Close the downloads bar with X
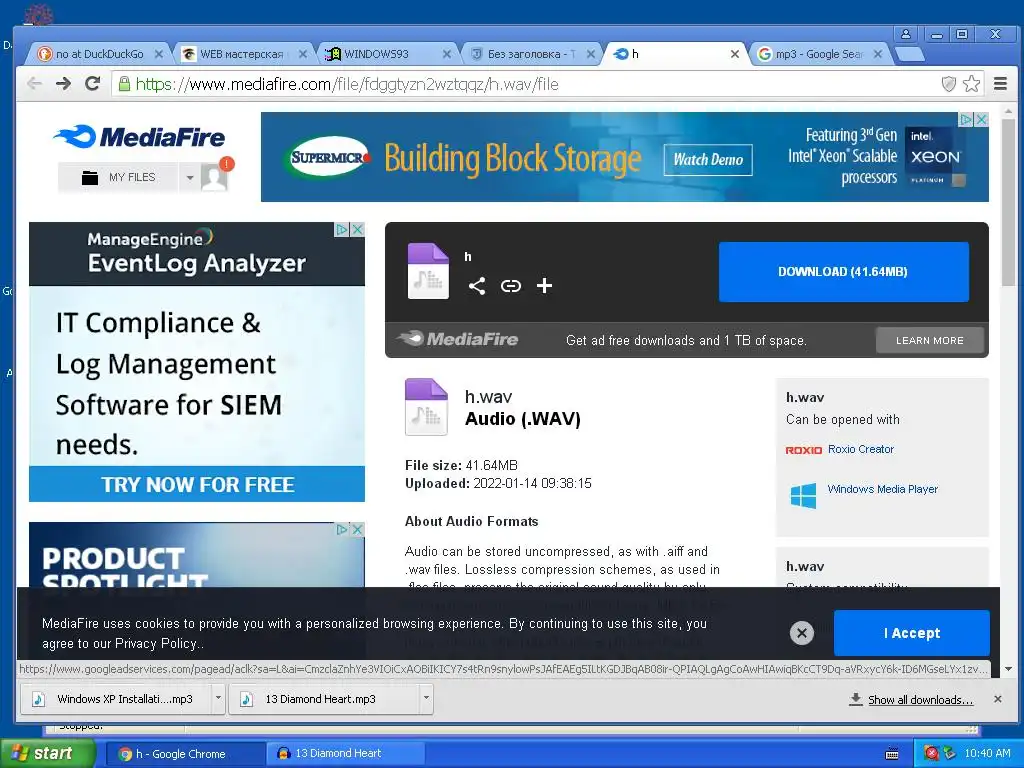 tap(997, 699)
